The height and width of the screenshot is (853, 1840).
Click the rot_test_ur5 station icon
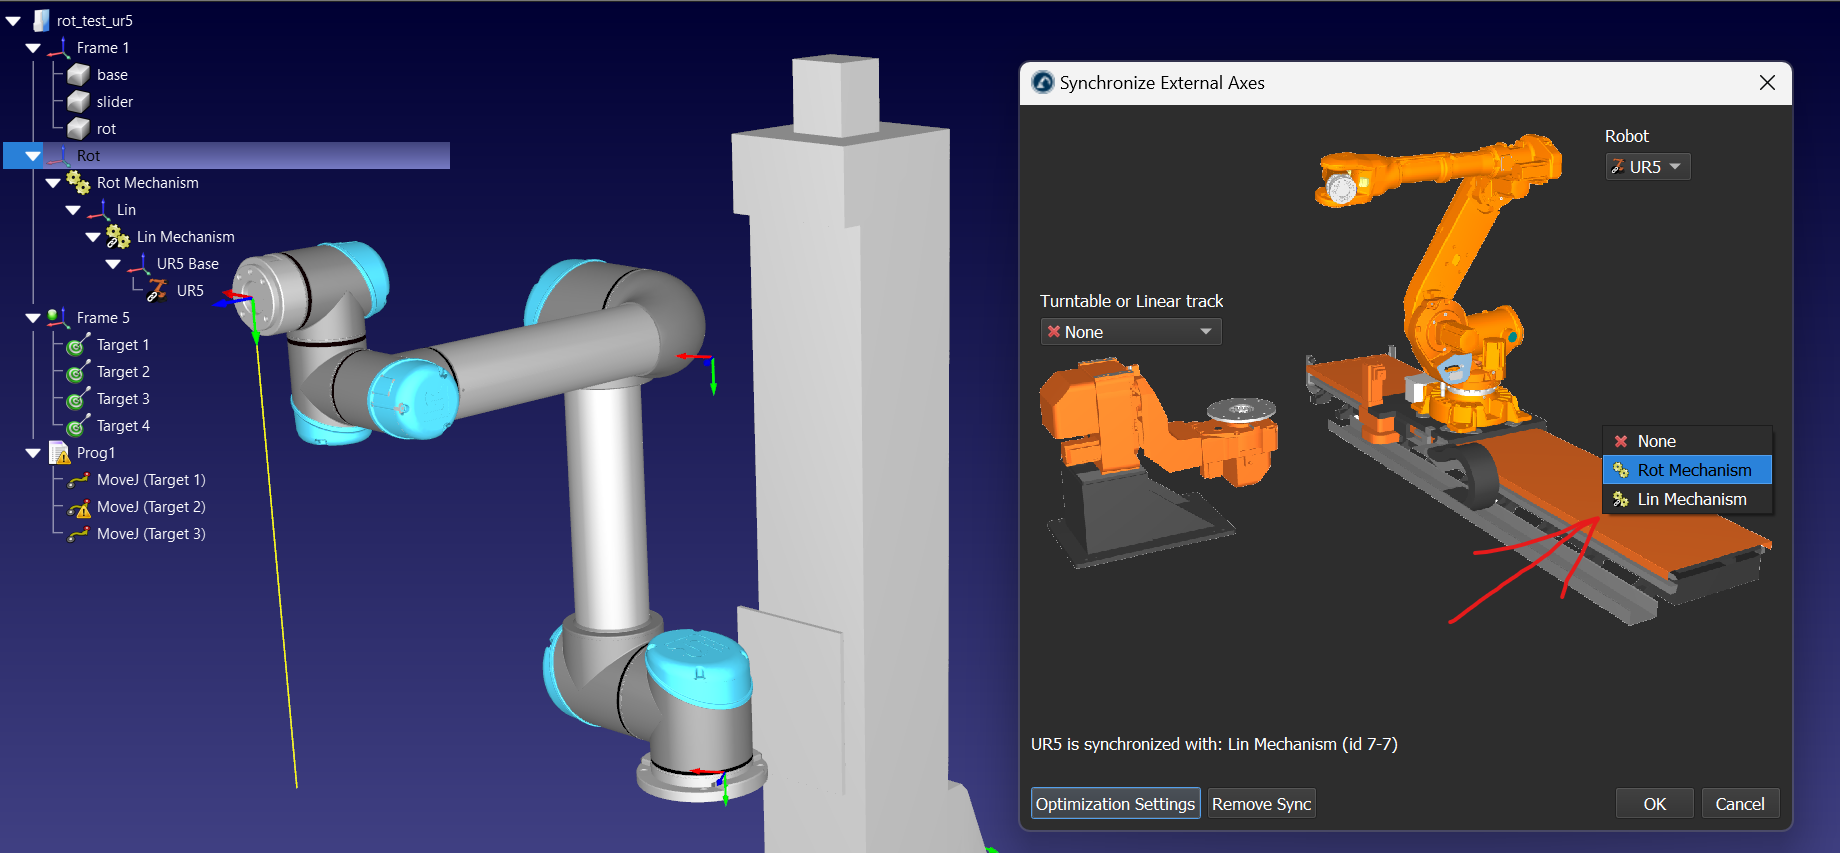[41, 20]
